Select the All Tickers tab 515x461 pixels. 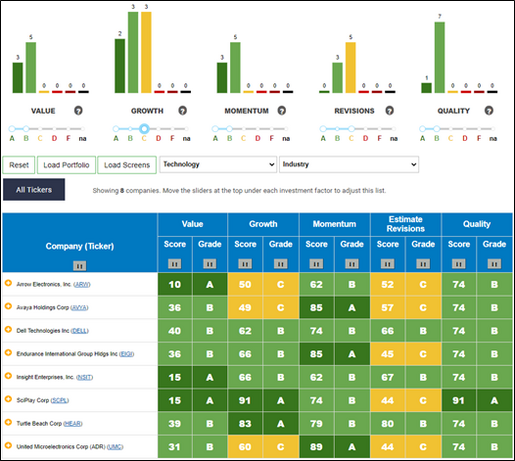(34, 190)
